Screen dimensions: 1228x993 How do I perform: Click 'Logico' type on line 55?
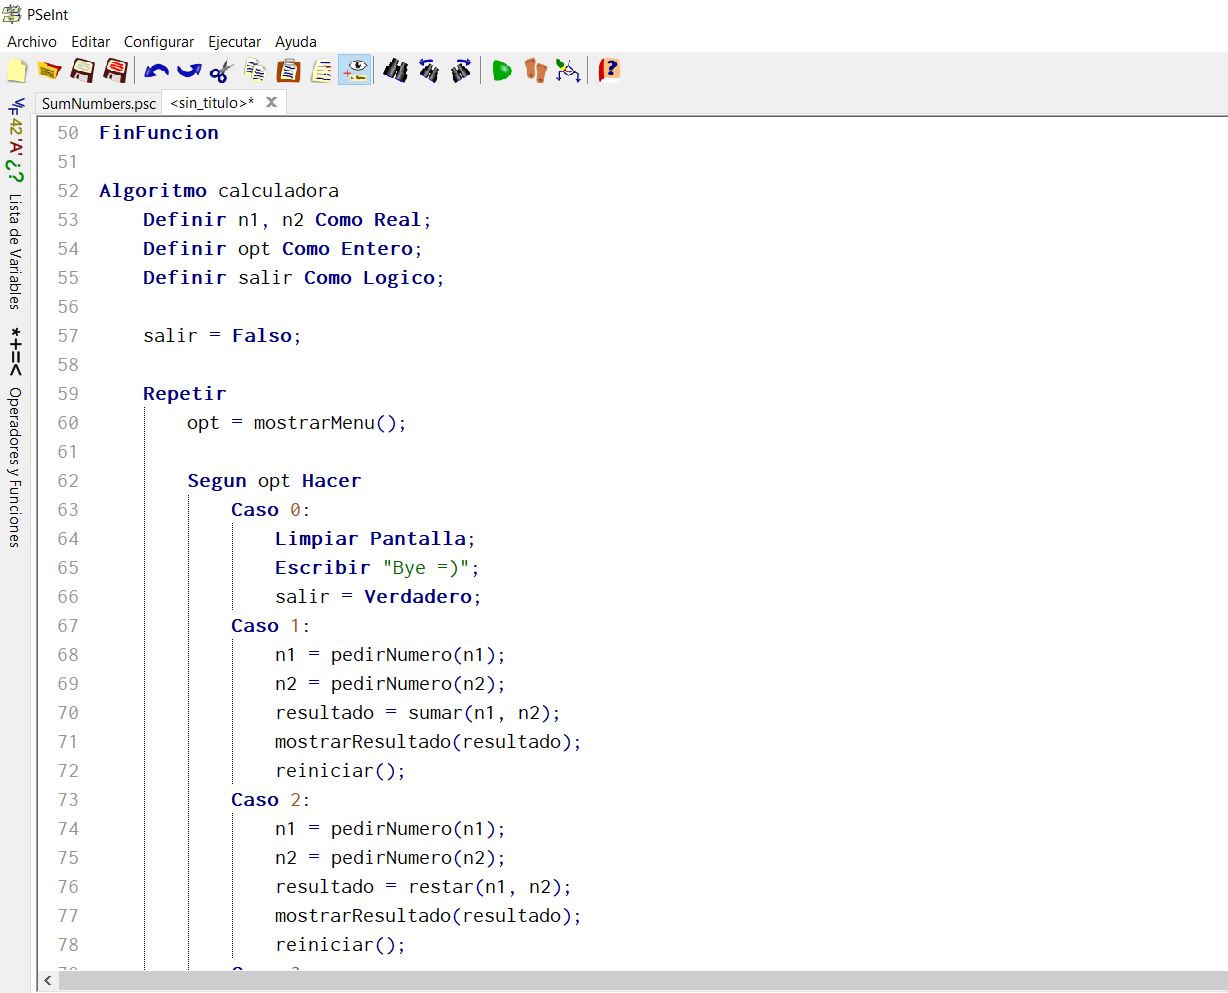click(399, 277)
